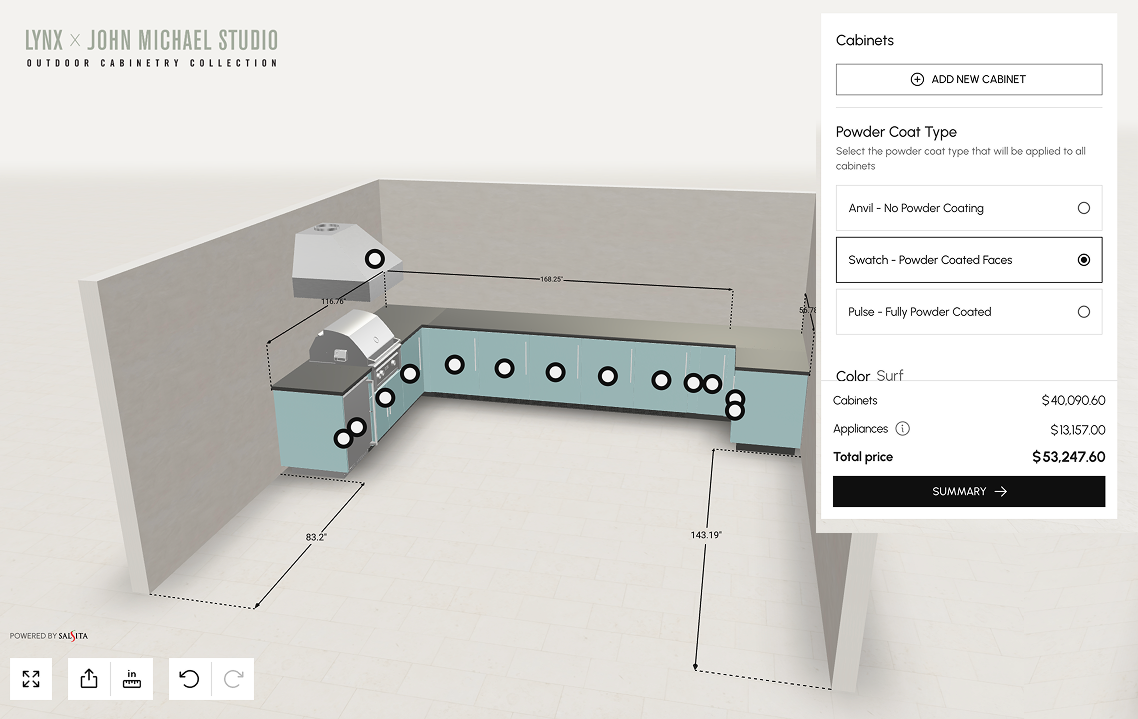
Task: Click the Powered by Salsita link
Action: click(x=48, y=635)
